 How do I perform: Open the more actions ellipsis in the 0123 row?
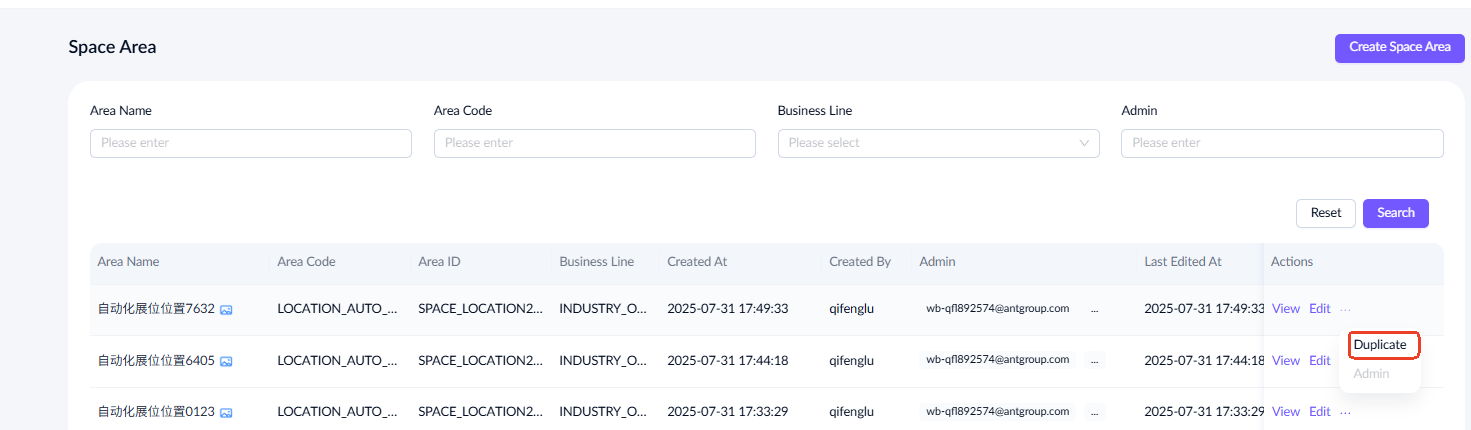(1346, 412)
